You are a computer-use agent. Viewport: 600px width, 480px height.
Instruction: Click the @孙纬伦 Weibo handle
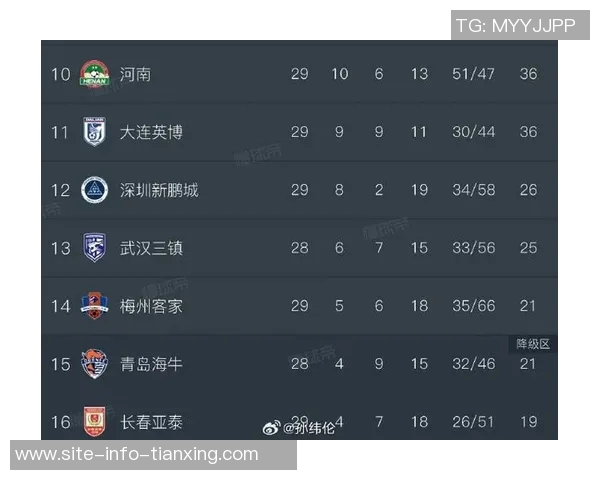coord(312,428)
